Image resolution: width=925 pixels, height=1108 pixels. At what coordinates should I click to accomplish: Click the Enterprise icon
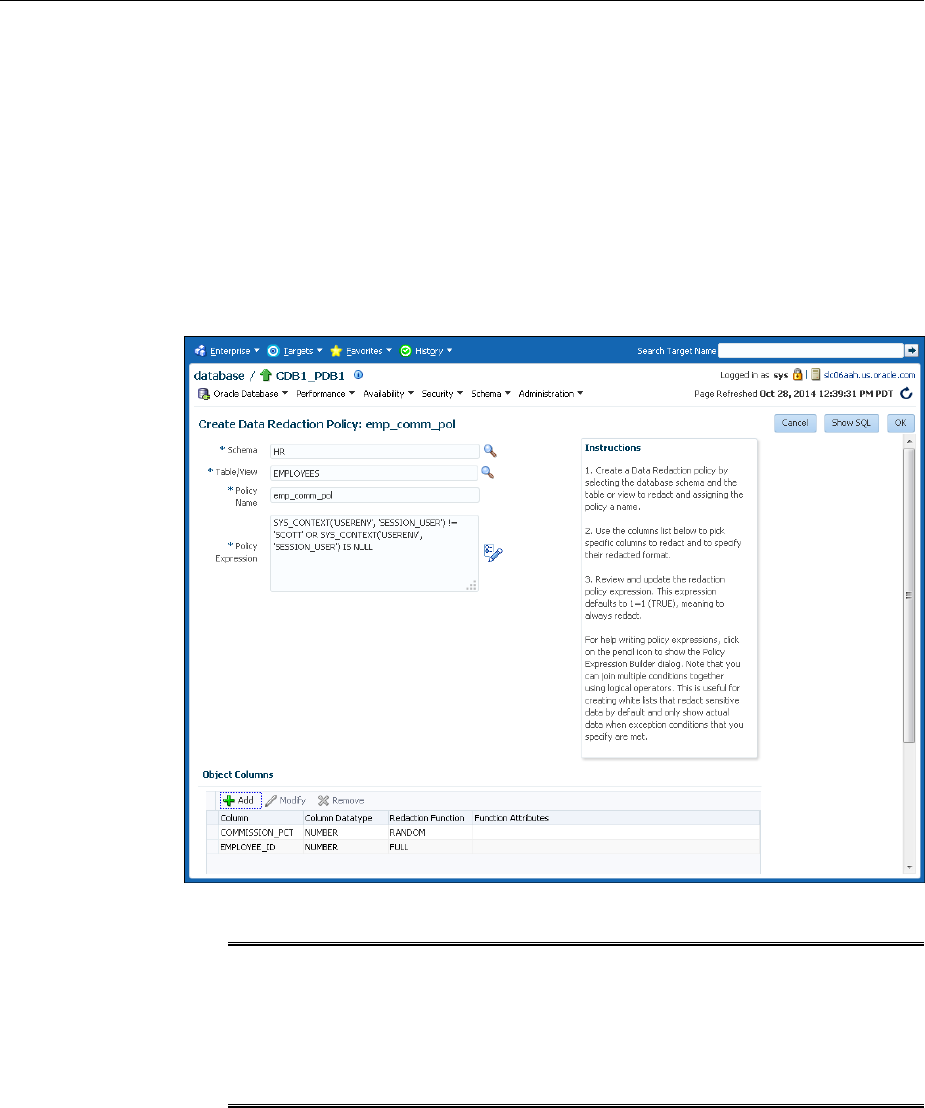point(201,350)
